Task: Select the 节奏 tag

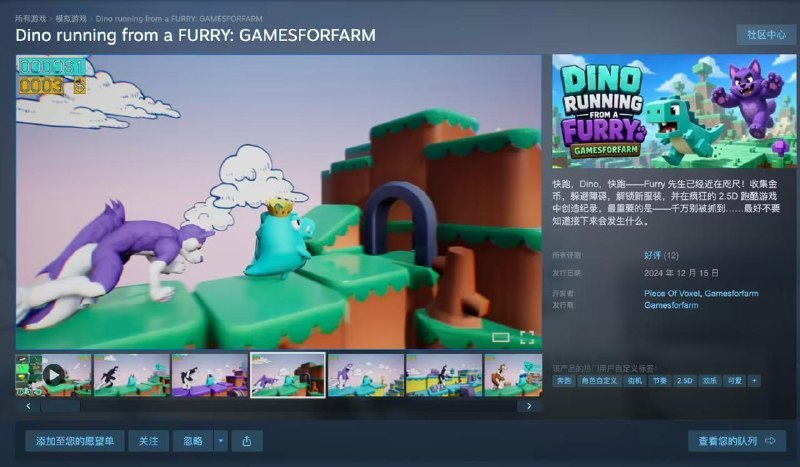Action: point(660,381)
